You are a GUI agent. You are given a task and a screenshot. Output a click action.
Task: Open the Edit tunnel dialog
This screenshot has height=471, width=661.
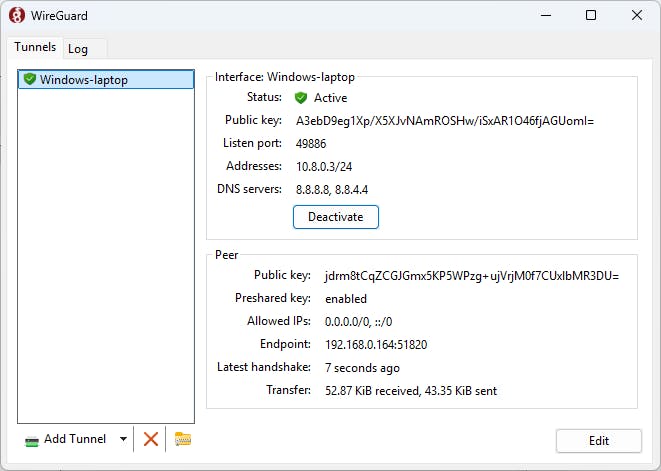pos(599,441)
